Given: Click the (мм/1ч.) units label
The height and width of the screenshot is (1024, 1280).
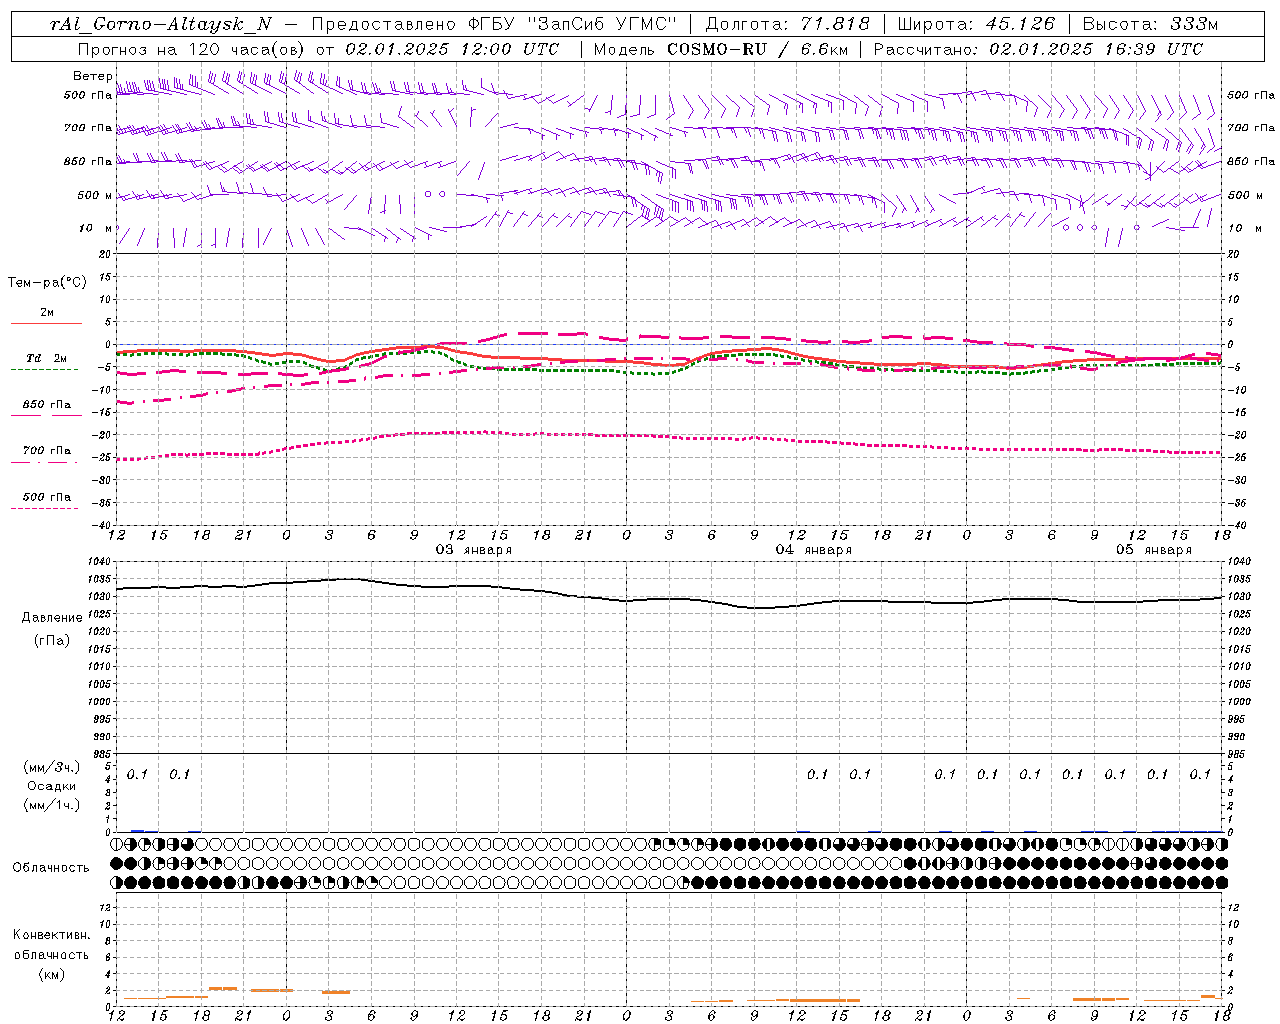Looking at the screenshot, I should tap(52, 805).
